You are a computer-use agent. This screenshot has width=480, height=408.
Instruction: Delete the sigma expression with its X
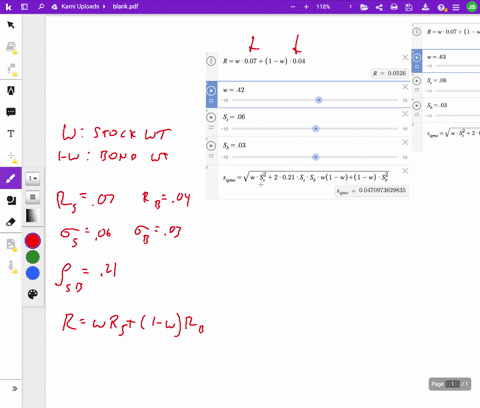(405, 171)
